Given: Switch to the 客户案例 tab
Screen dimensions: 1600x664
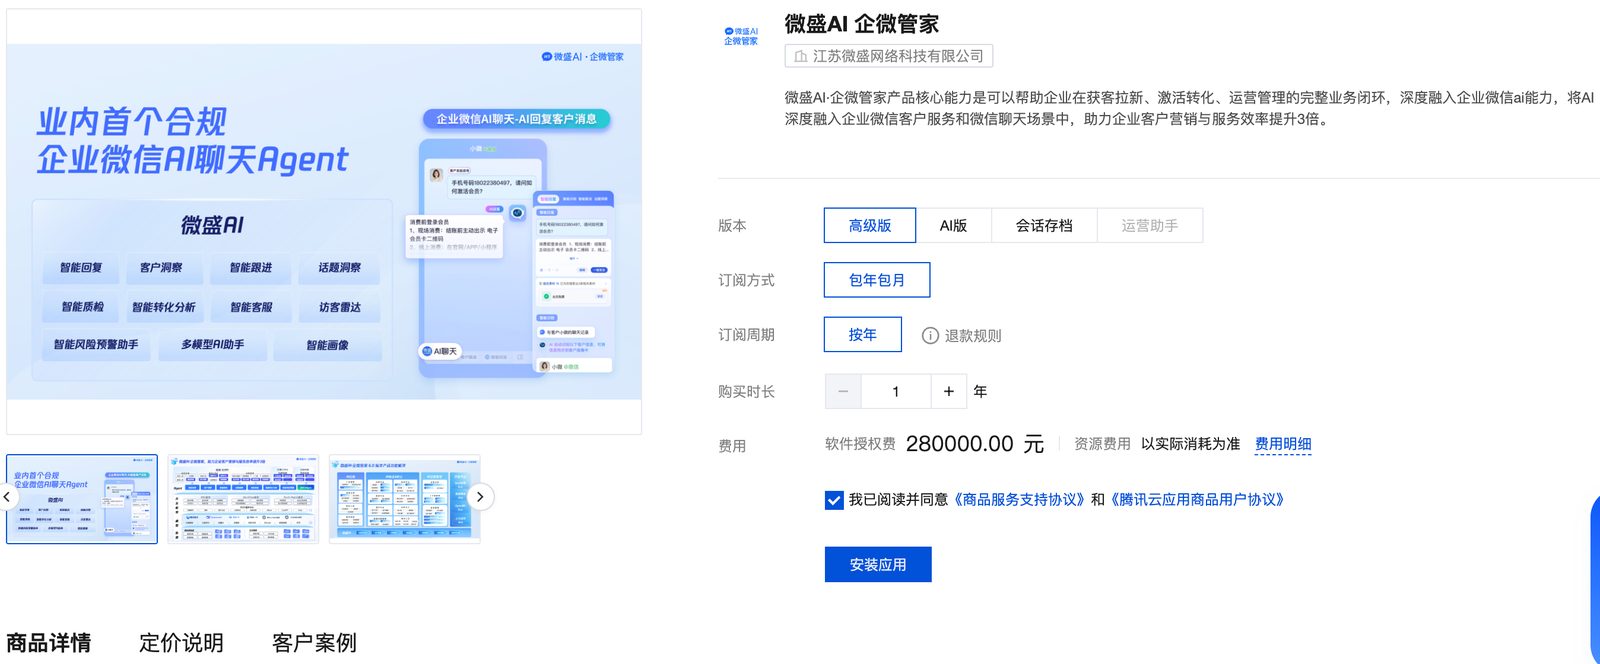Looking at the screenshot, I should tap(314, 643).
